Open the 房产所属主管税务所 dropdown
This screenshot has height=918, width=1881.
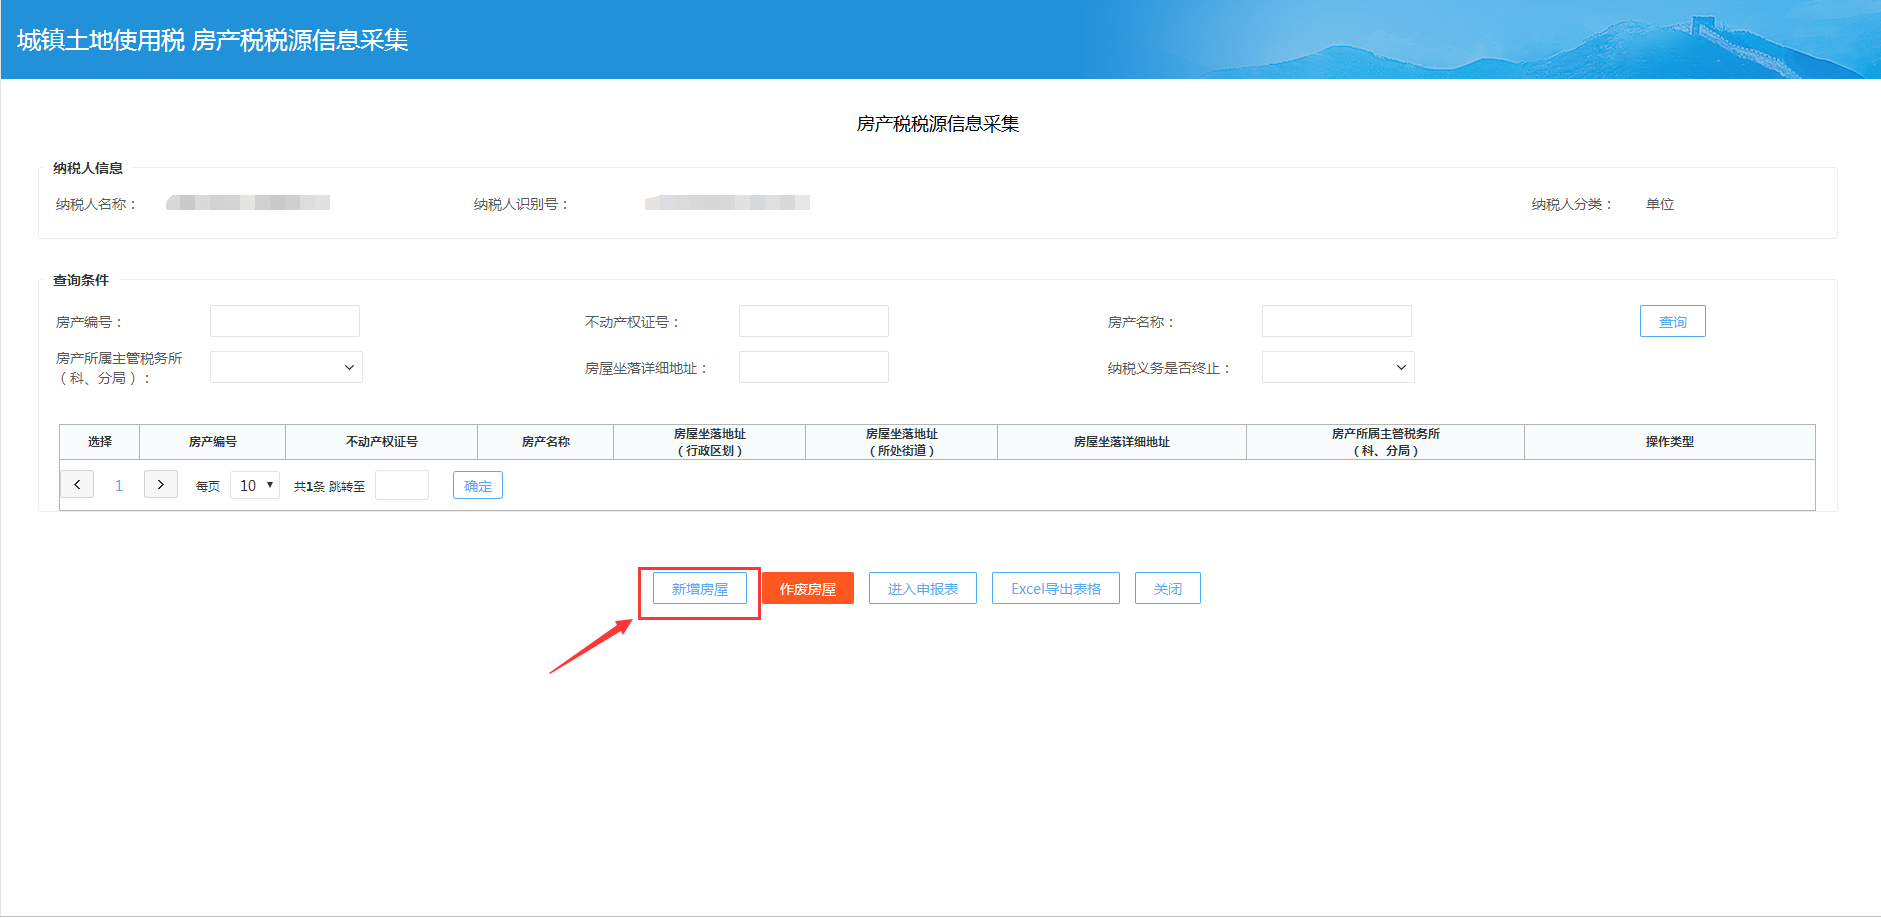coord(286,367)
